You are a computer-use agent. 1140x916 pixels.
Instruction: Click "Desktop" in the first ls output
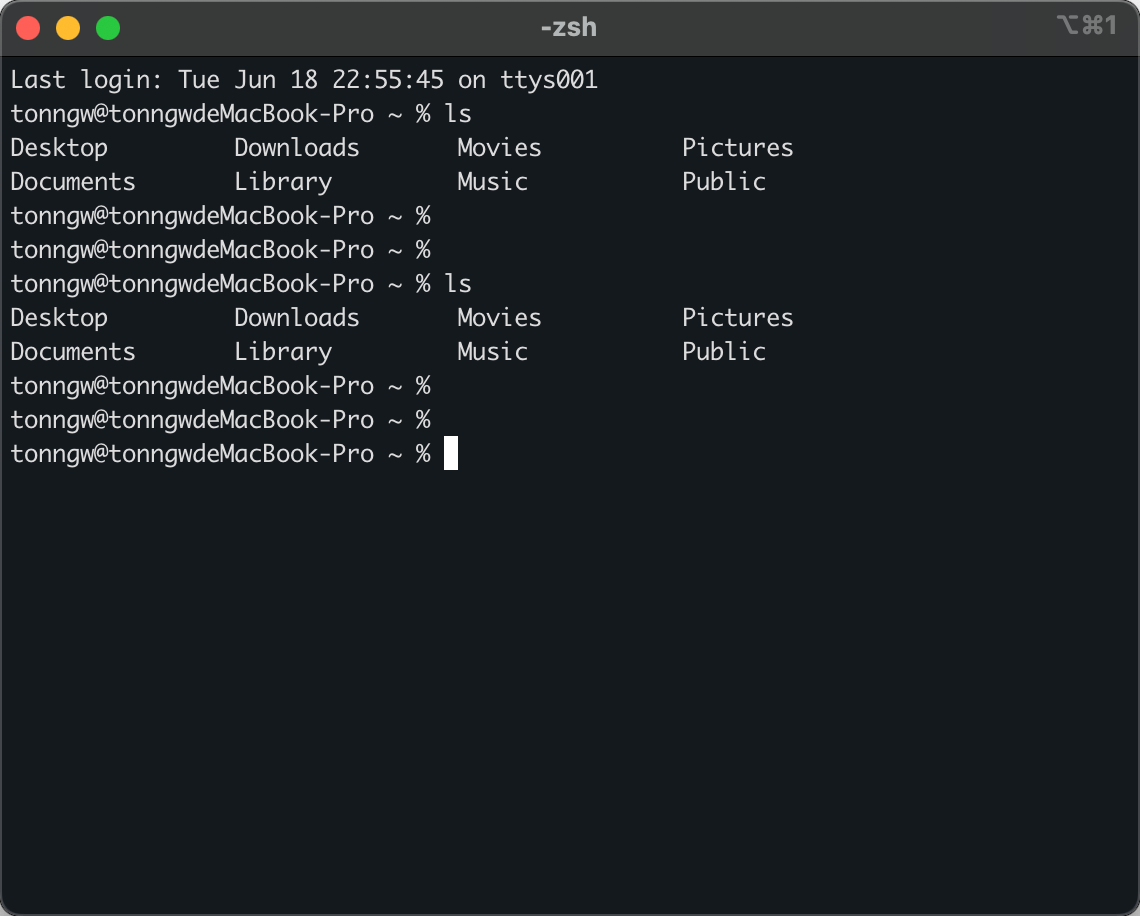[59, 148]
